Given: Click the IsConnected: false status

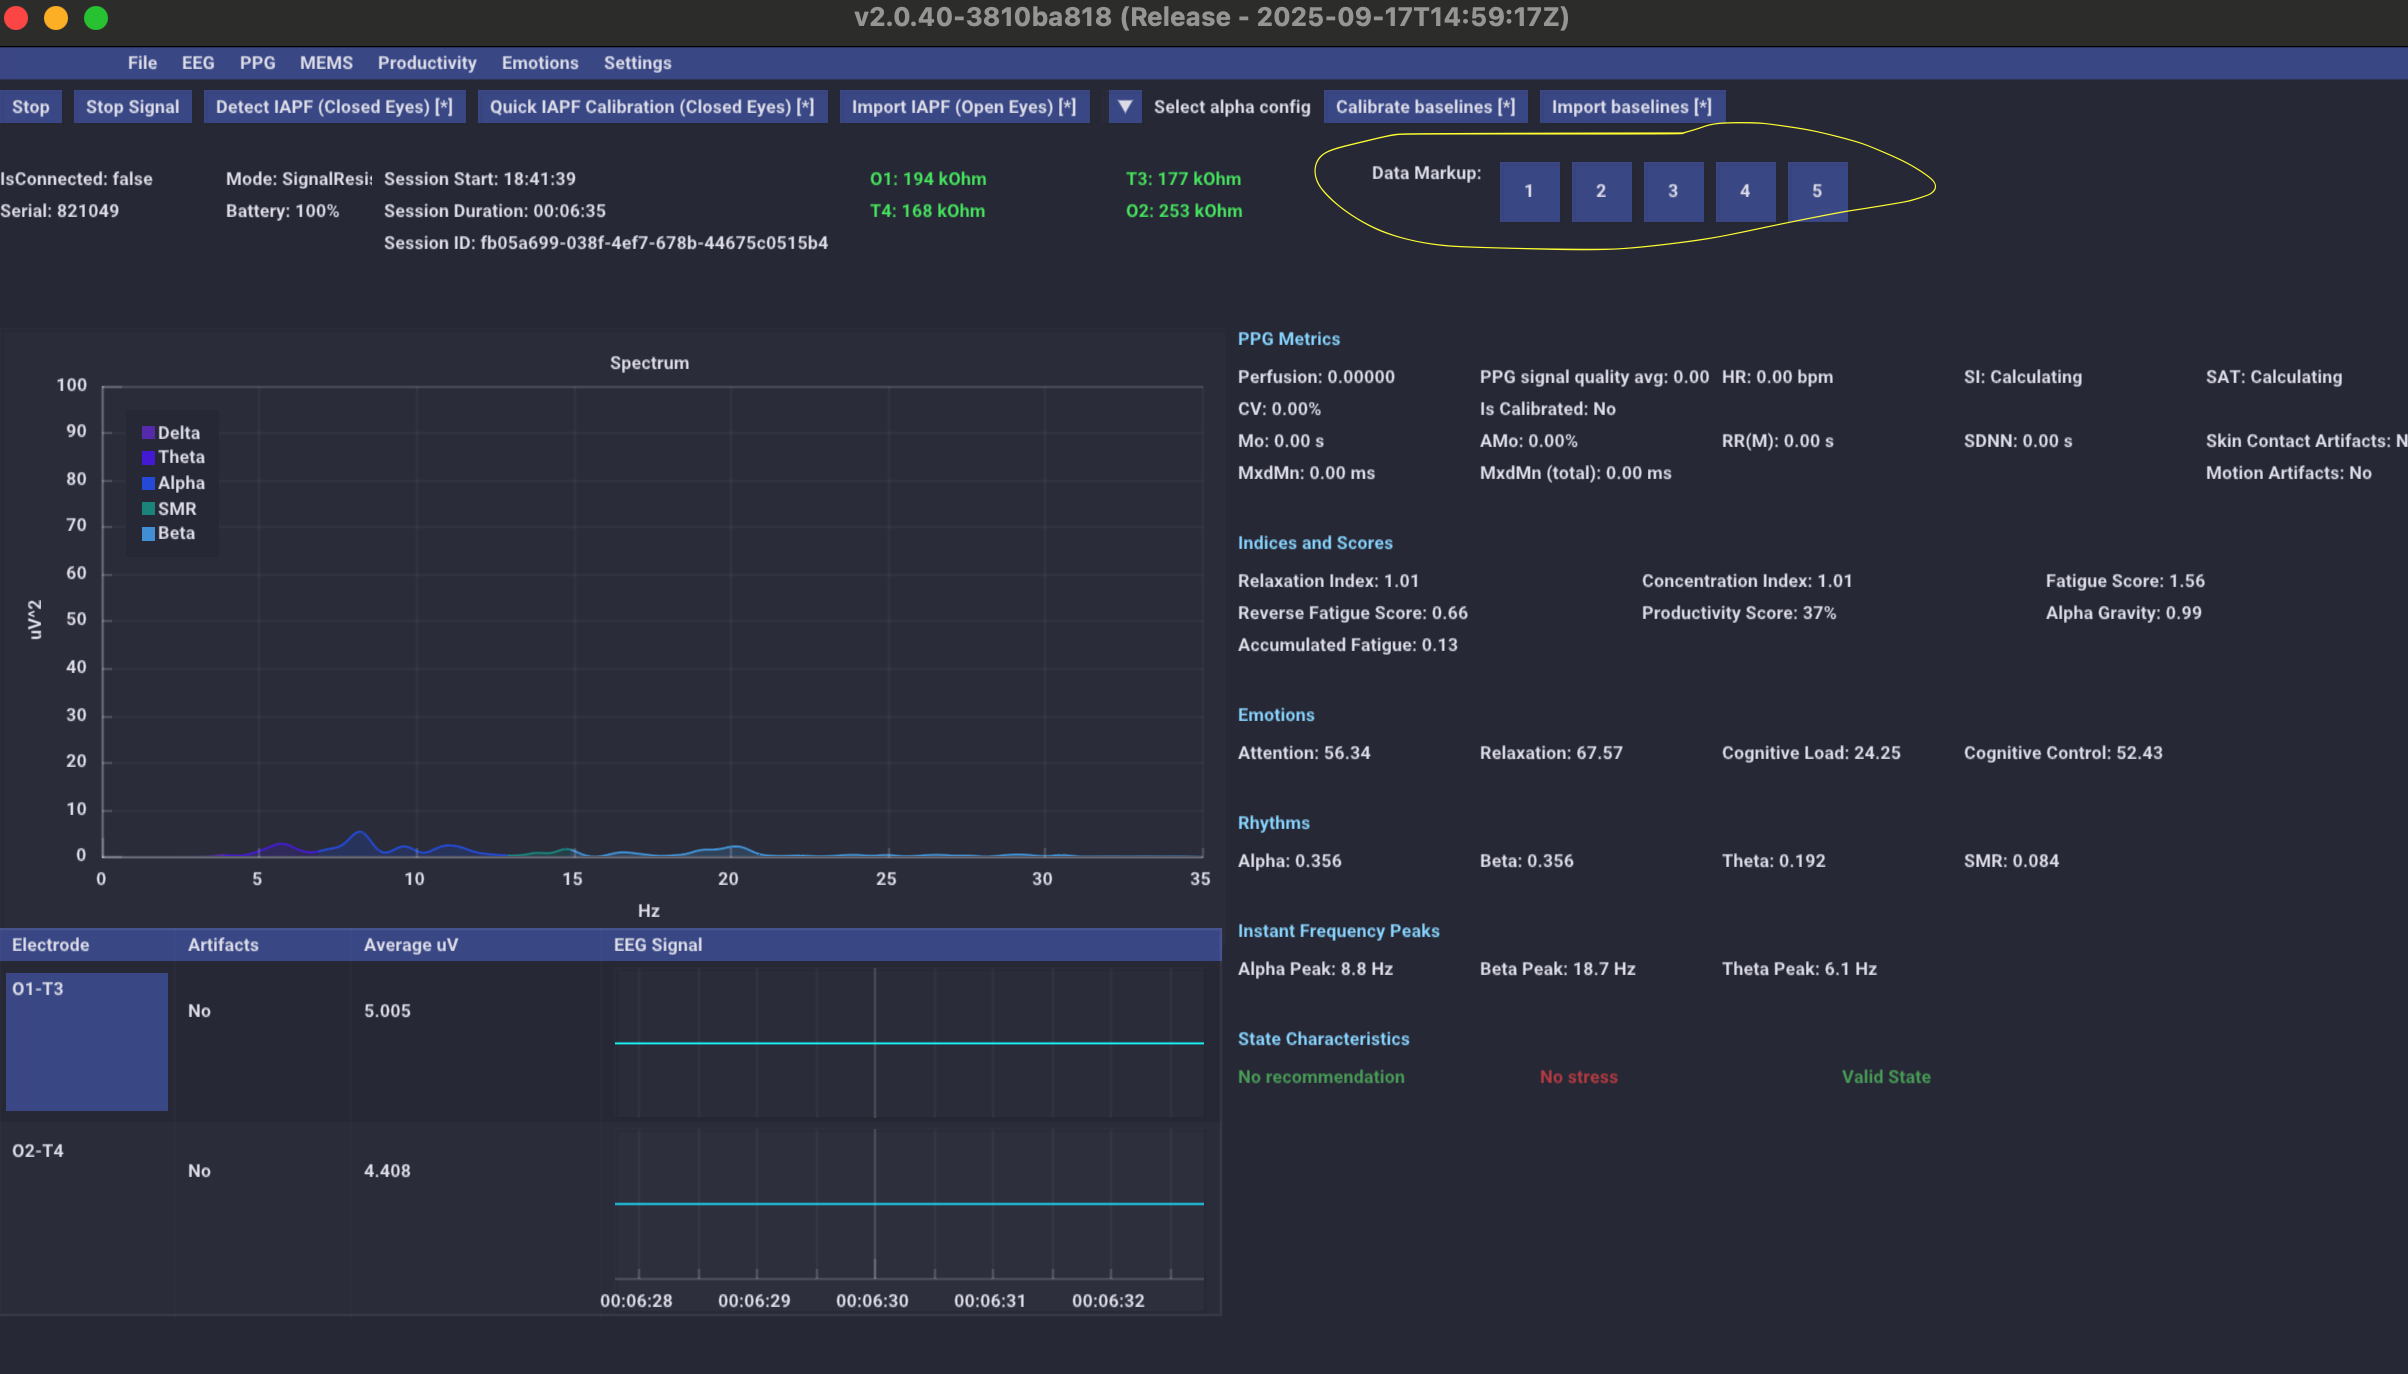Looking at the screenshot, I should 77,179.
